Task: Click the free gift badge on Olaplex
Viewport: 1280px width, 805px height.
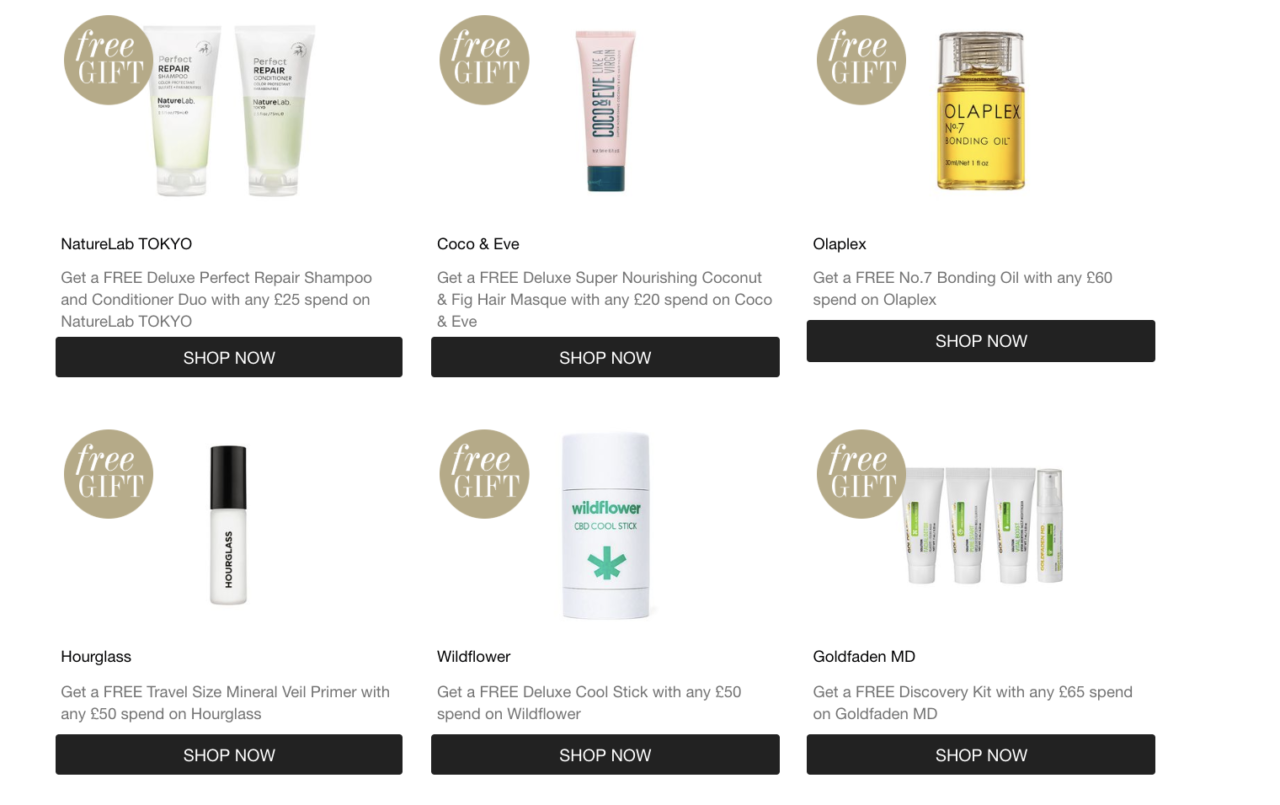Action: [x=861, y=60]
